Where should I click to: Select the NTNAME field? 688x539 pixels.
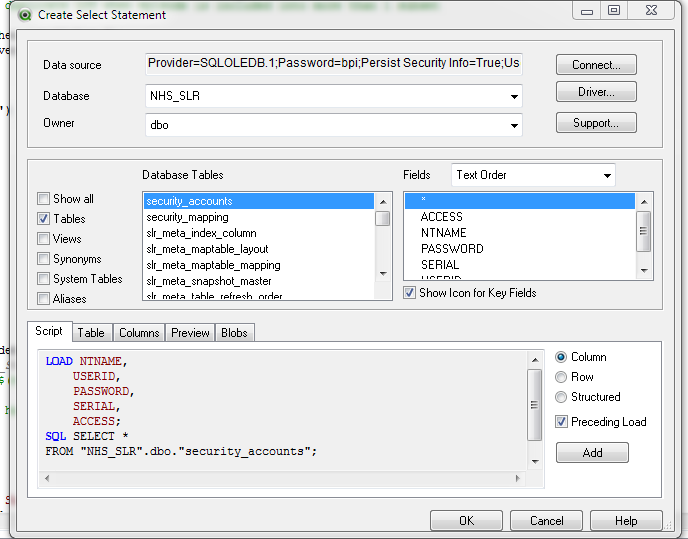(520, 233)
